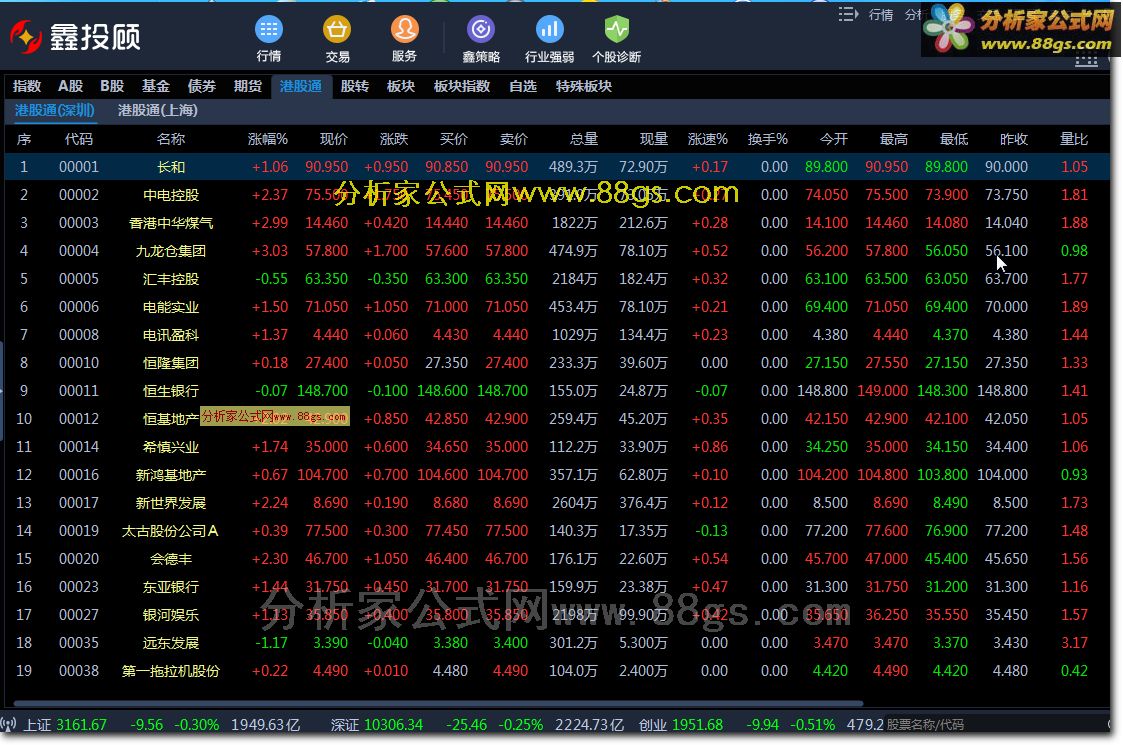Switch to the 自选 tab
Screen dimensions: 1123x745
523,86
